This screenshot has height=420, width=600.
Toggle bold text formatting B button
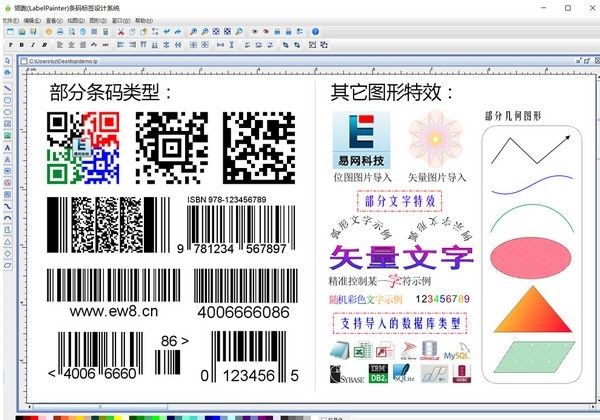[x=22, y=45]
